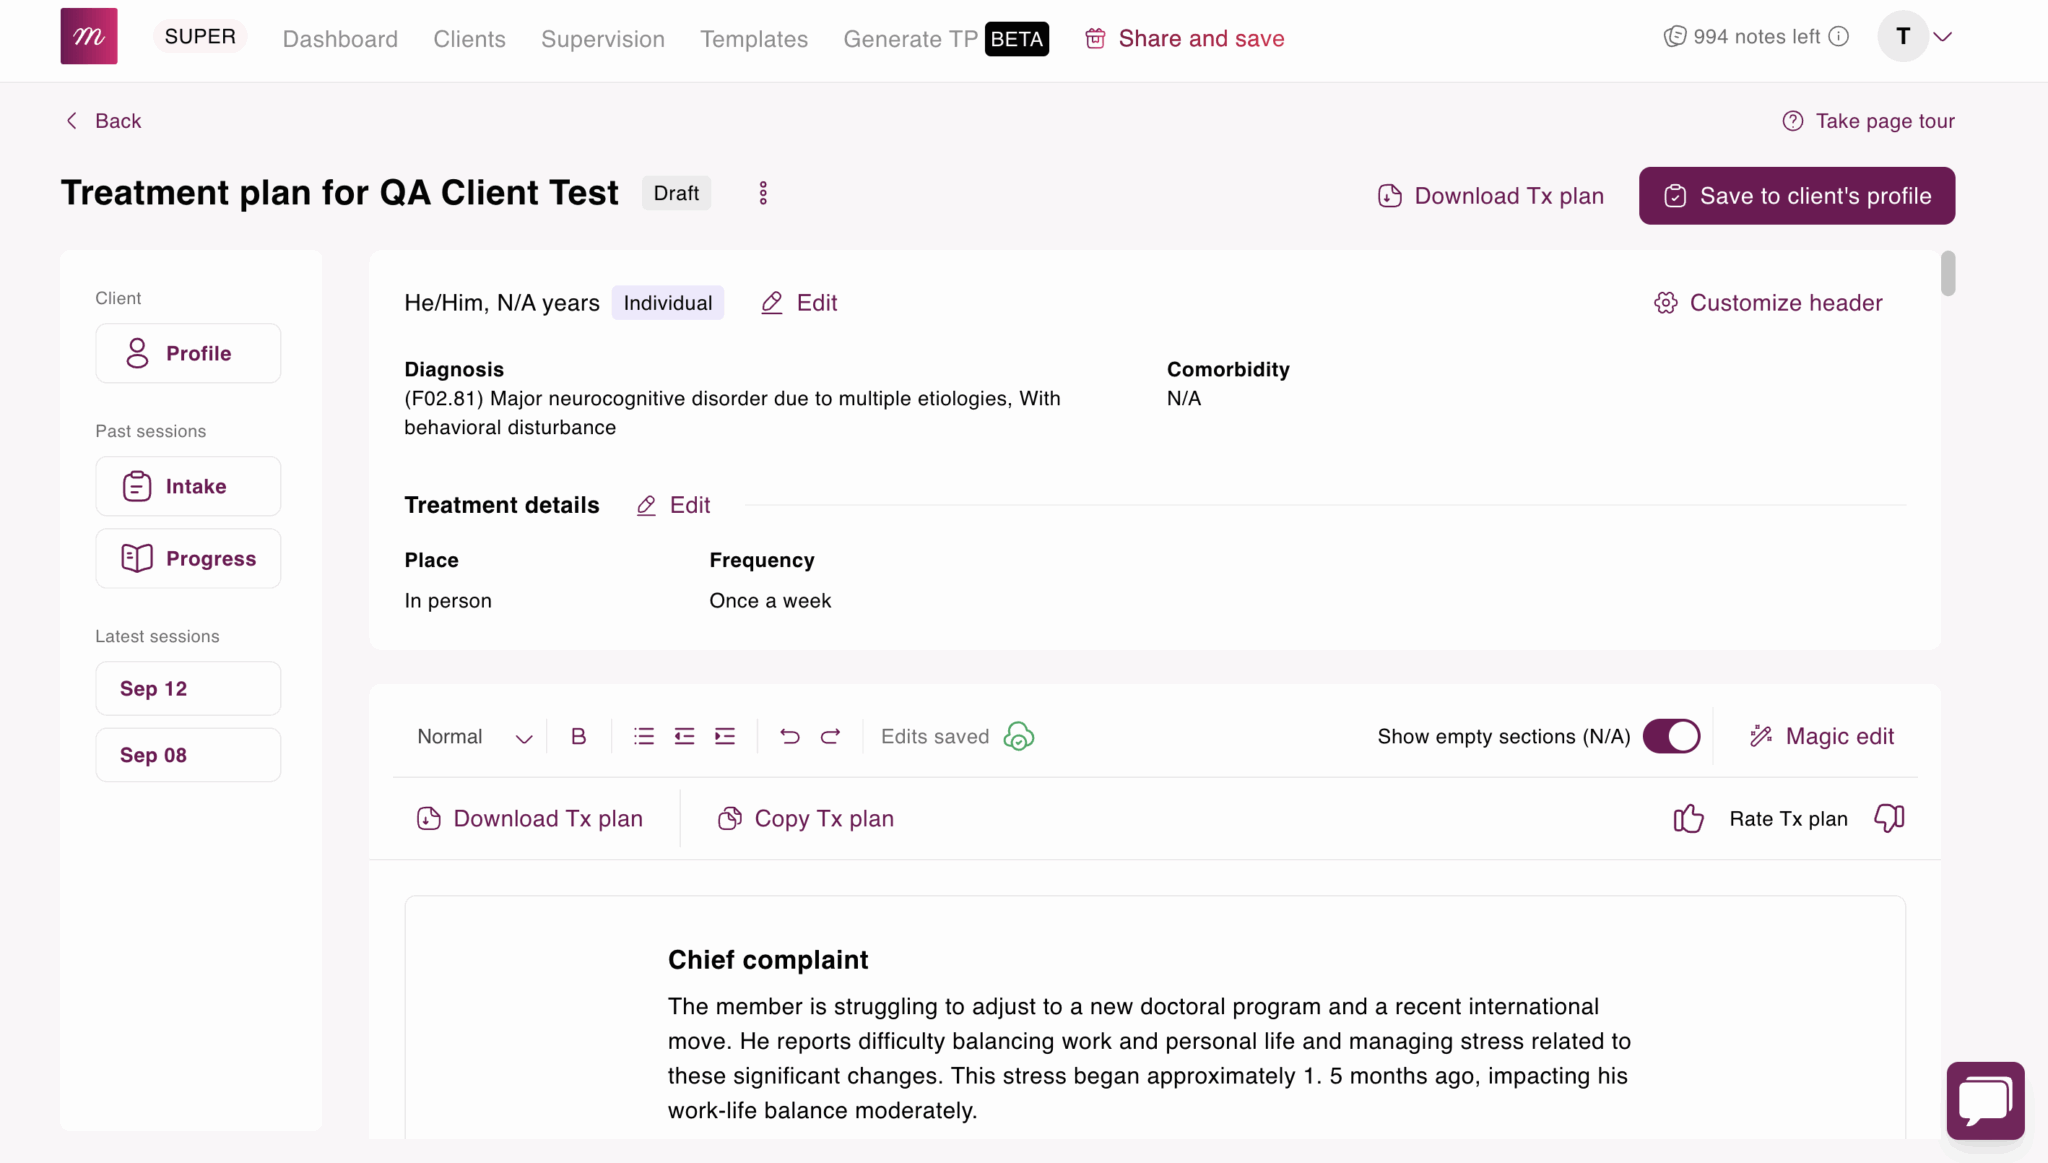Toggle Show empty sections (N/A)
The width and height of the screenshot is (2048, 1163).
coord(1671,736)
